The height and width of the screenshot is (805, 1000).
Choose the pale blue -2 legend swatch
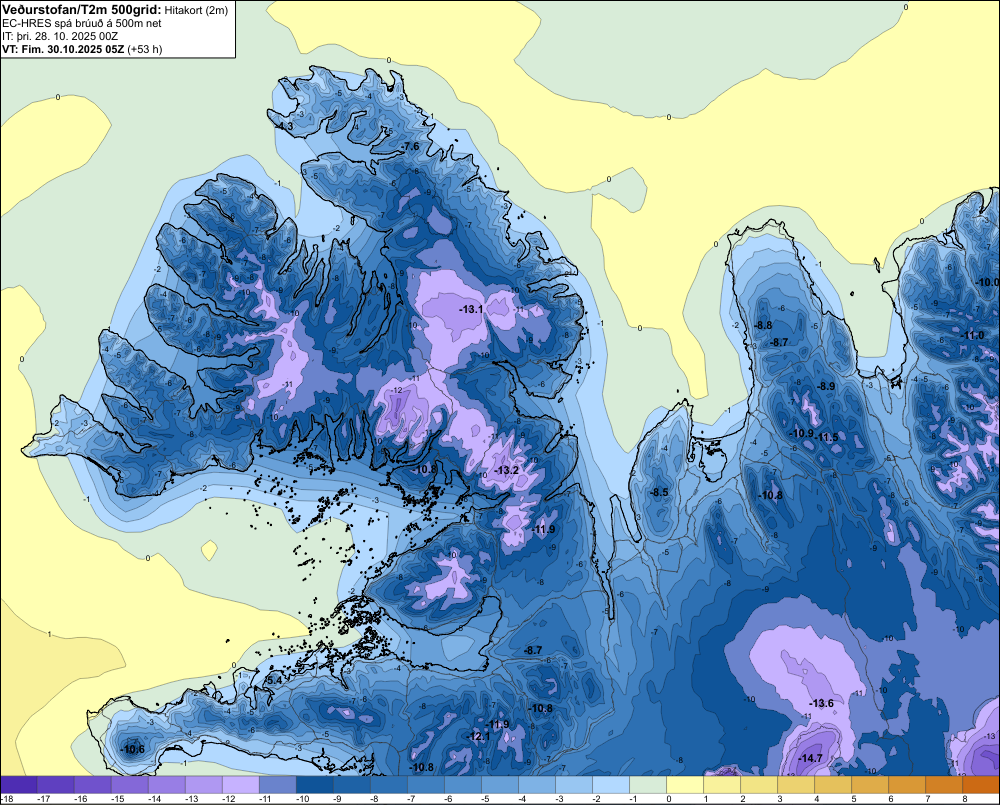(610, 784)
